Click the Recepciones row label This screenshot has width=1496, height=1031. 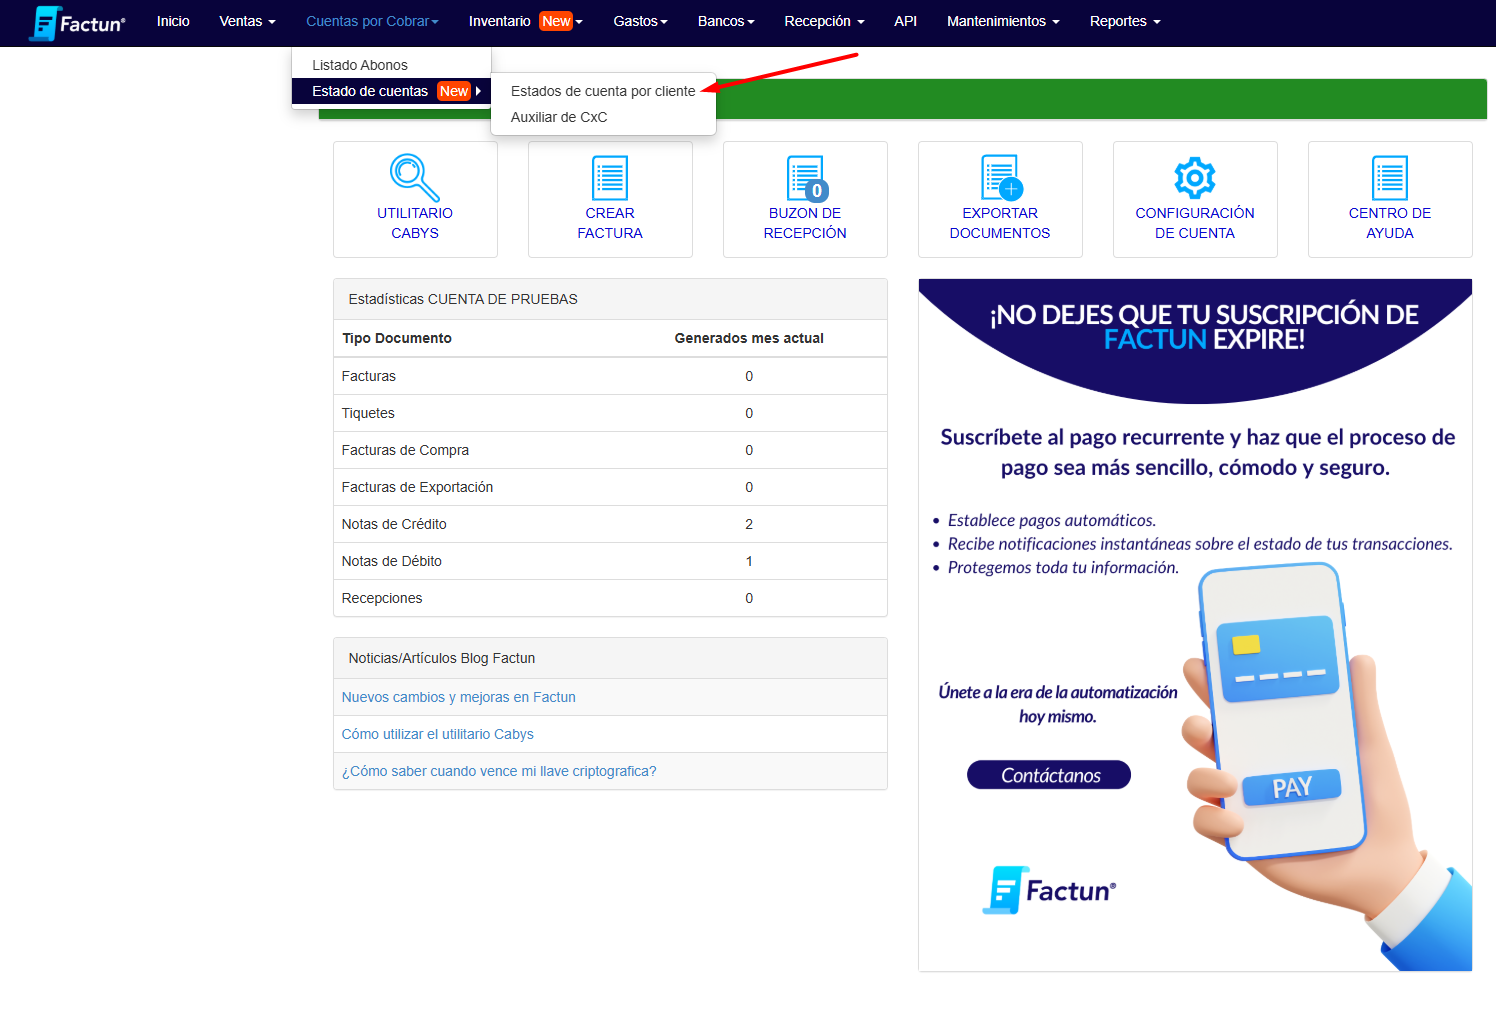381,598
